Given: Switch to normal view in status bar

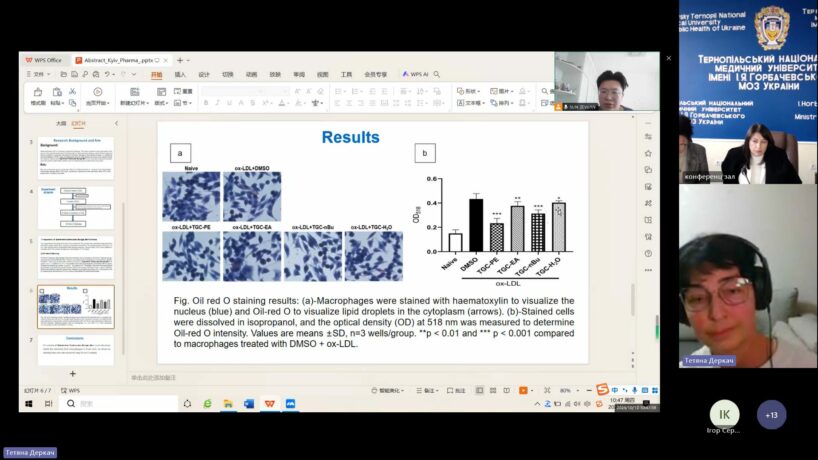Looking at the screenshot, I should click(x=481, y=390).
